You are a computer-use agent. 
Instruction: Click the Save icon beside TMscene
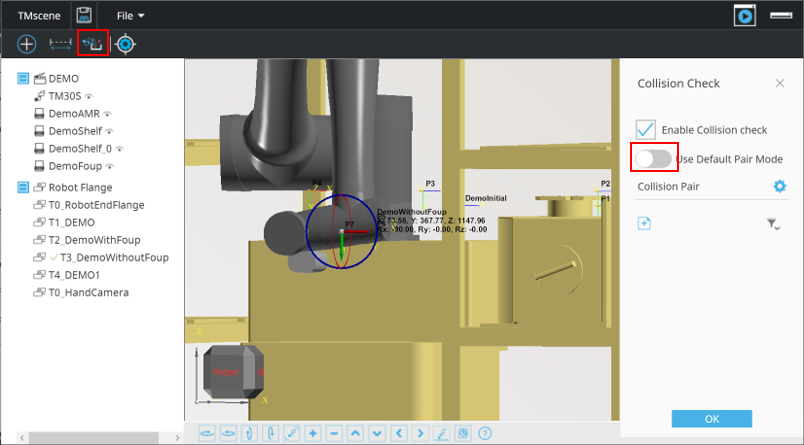[85, 16]
